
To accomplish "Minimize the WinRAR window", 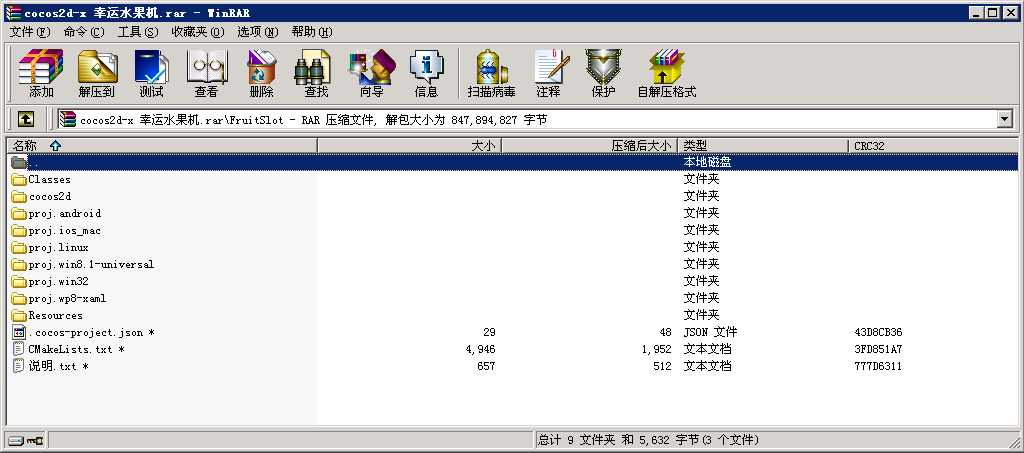I will pos(976,12).
